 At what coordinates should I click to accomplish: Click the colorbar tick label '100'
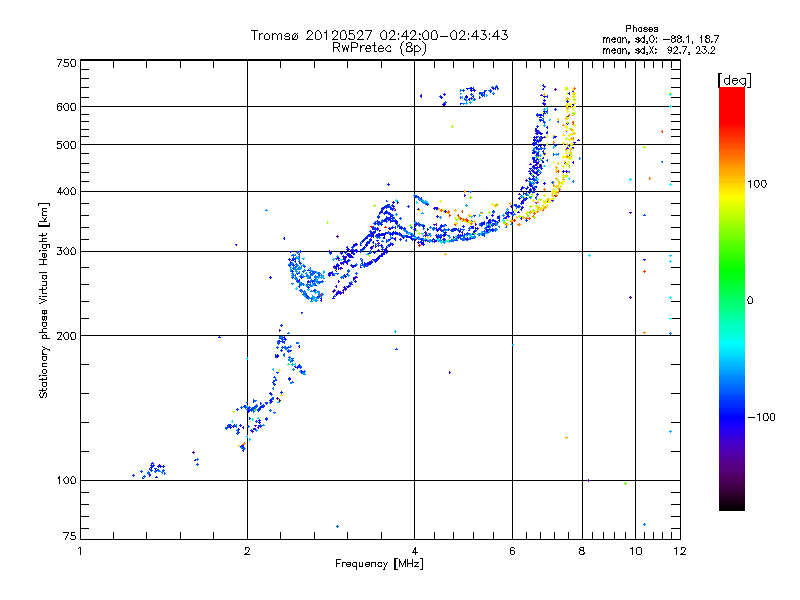[x=757, y=184]
